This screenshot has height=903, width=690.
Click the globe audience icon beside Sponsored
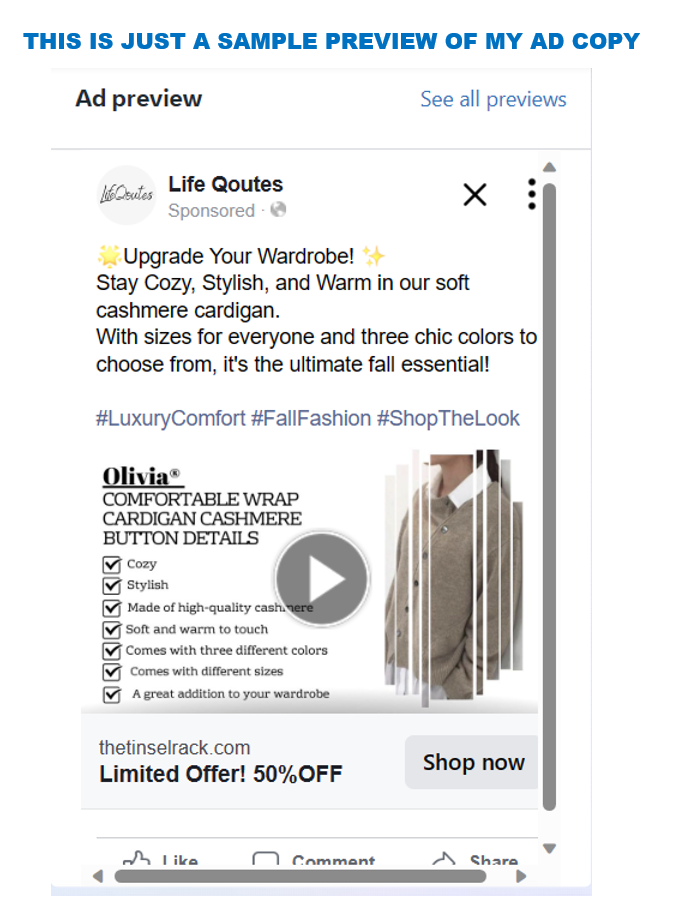278,210
